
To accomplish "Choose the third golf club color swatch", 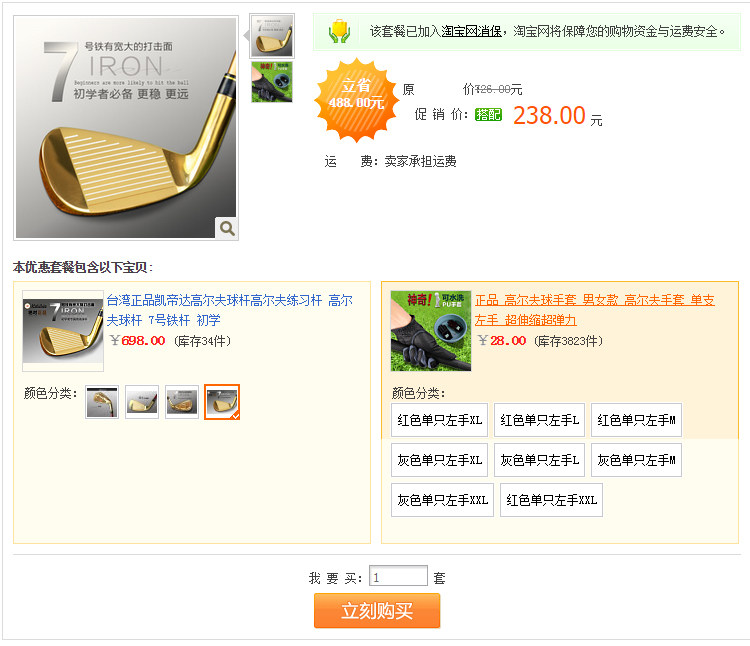I will [x=182, y=402].
